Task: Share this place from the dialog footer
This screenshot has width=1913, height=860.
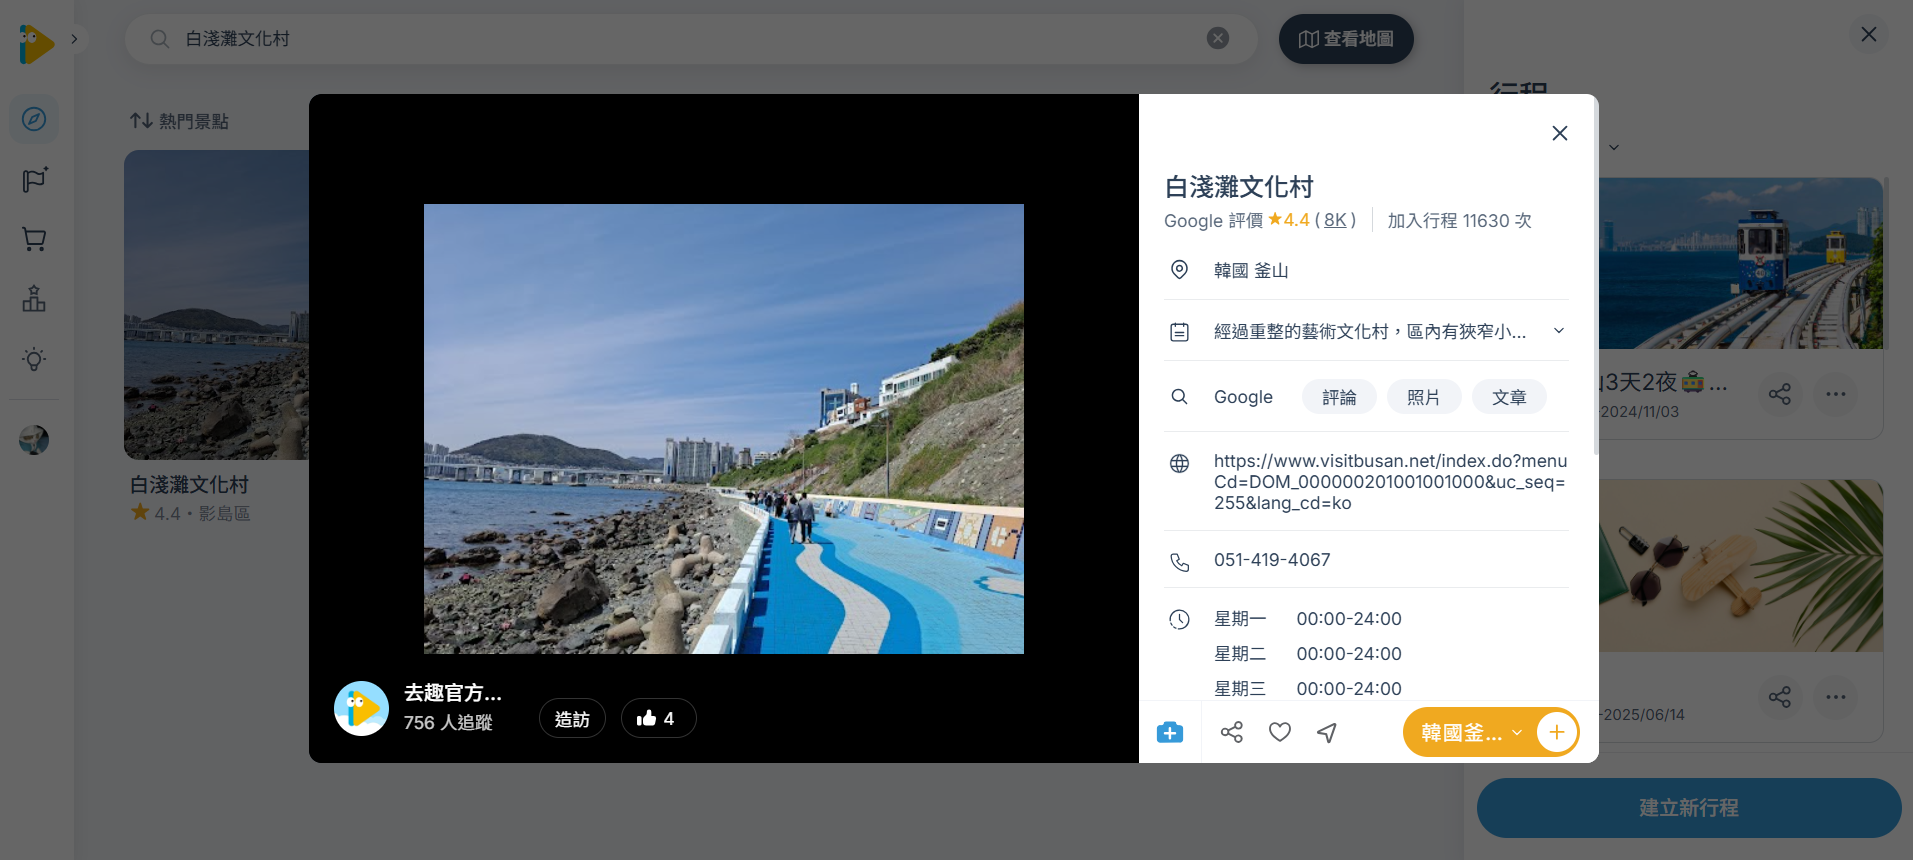Action: pyautogui.click(x=1232, y=733)
